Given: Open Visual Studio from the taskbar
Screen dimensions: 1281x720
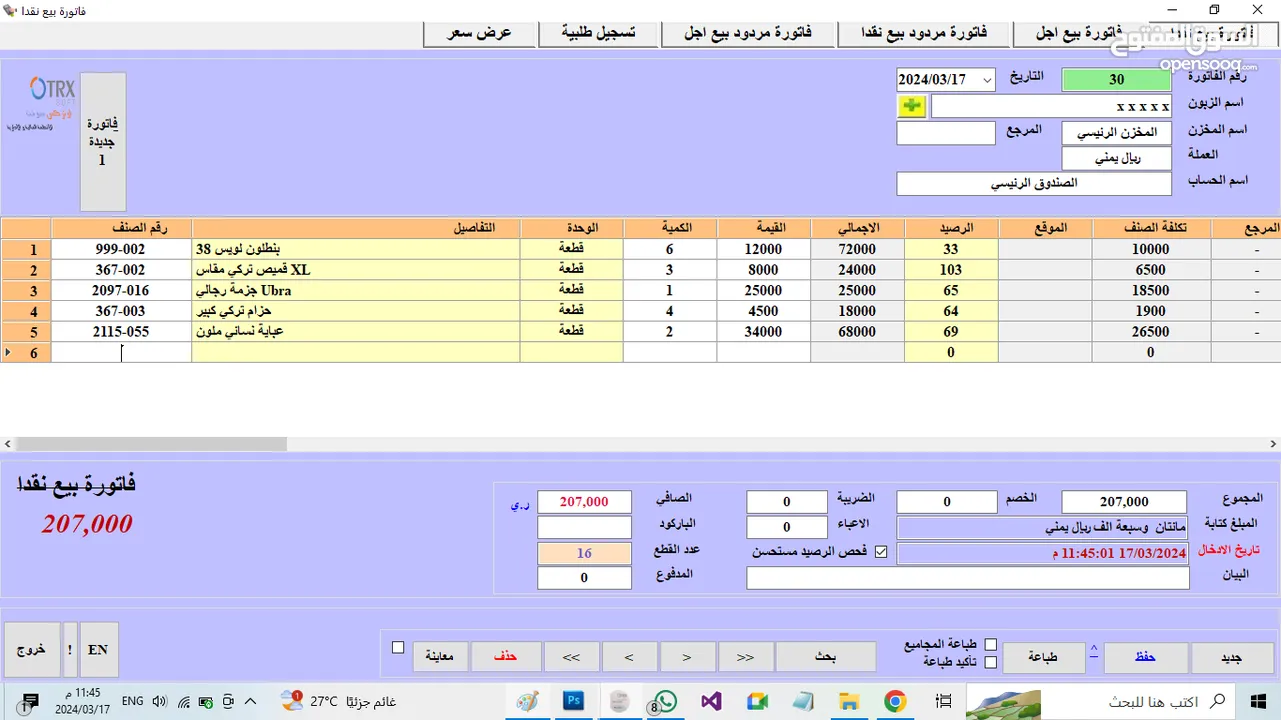Looking at the screenshot, I should [711, 701].
